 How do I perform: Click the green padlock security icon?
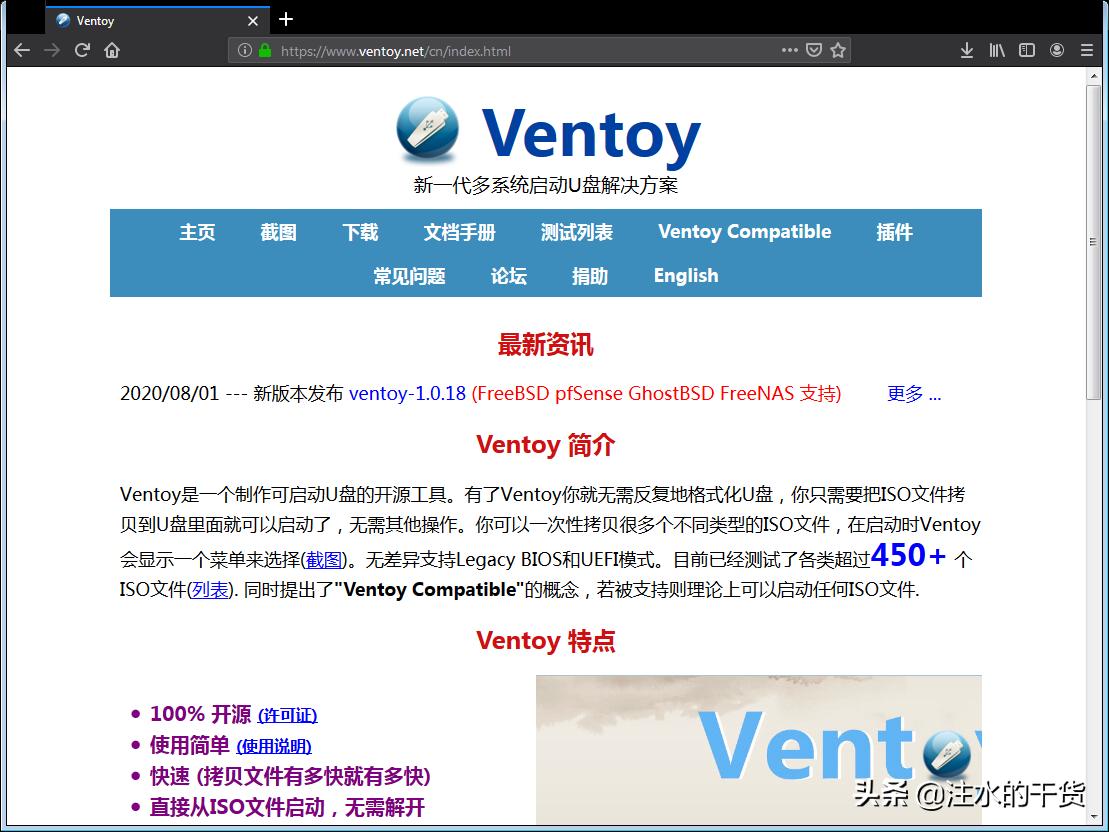tap(265, 50)
